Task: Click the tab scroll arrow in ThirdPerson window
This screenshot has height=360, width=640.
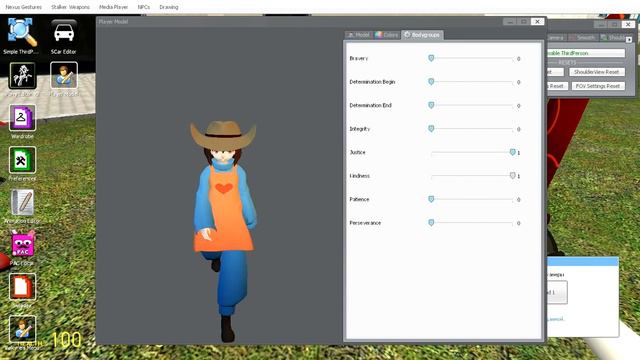Action: [x=629, y=39]
